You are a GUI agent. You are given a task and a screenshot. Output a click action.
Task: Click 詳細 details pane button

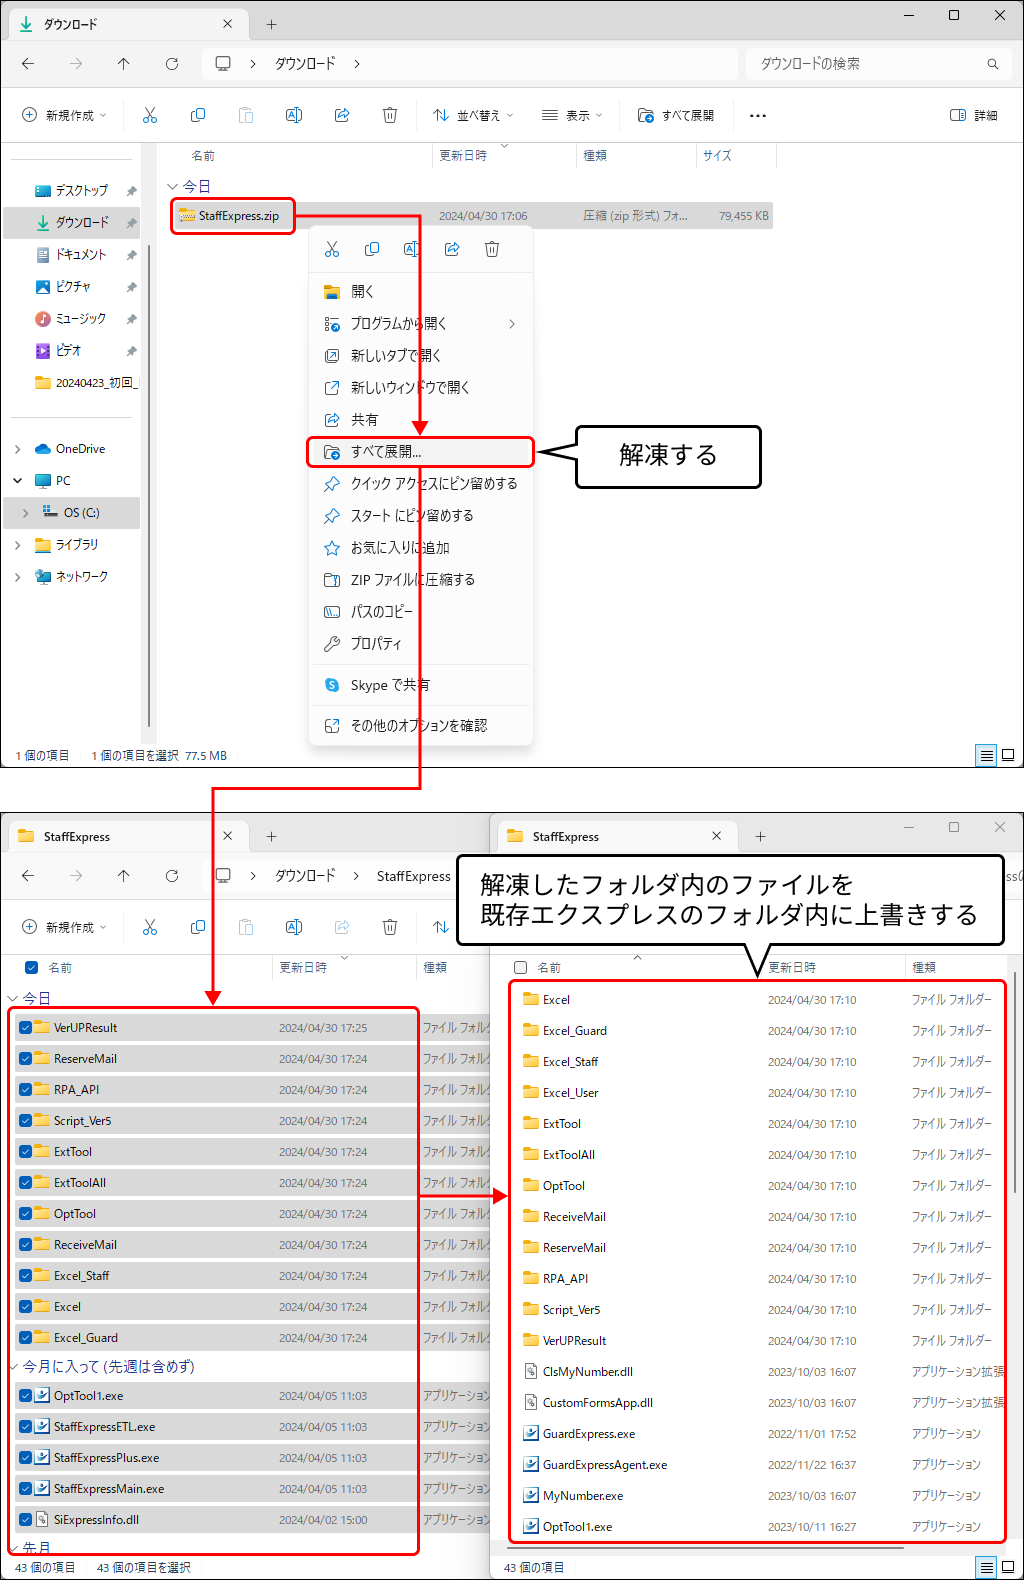click(x=974, y=116)
